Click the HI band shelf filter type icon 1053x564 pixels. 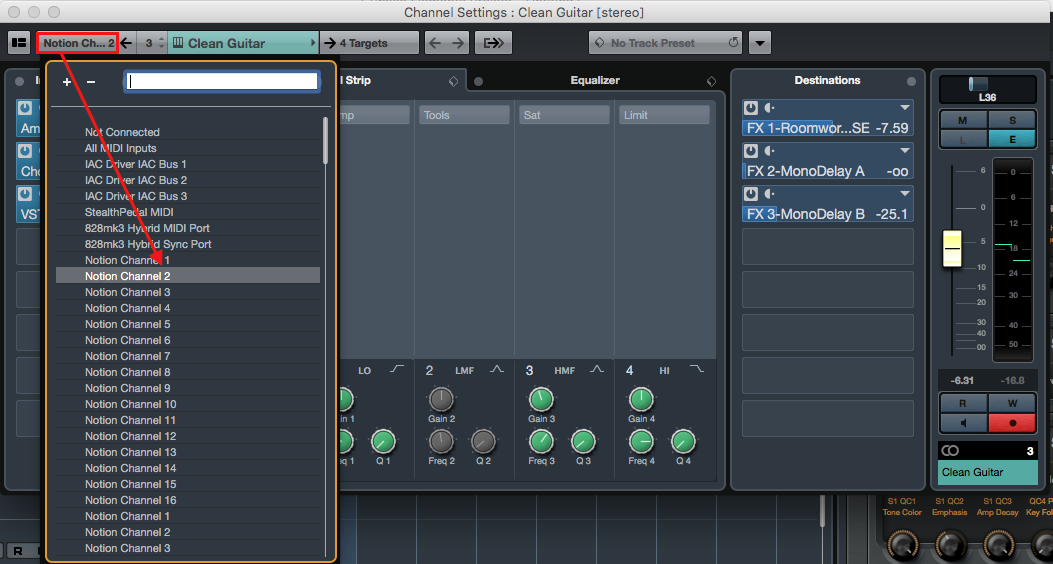point(697,369)
